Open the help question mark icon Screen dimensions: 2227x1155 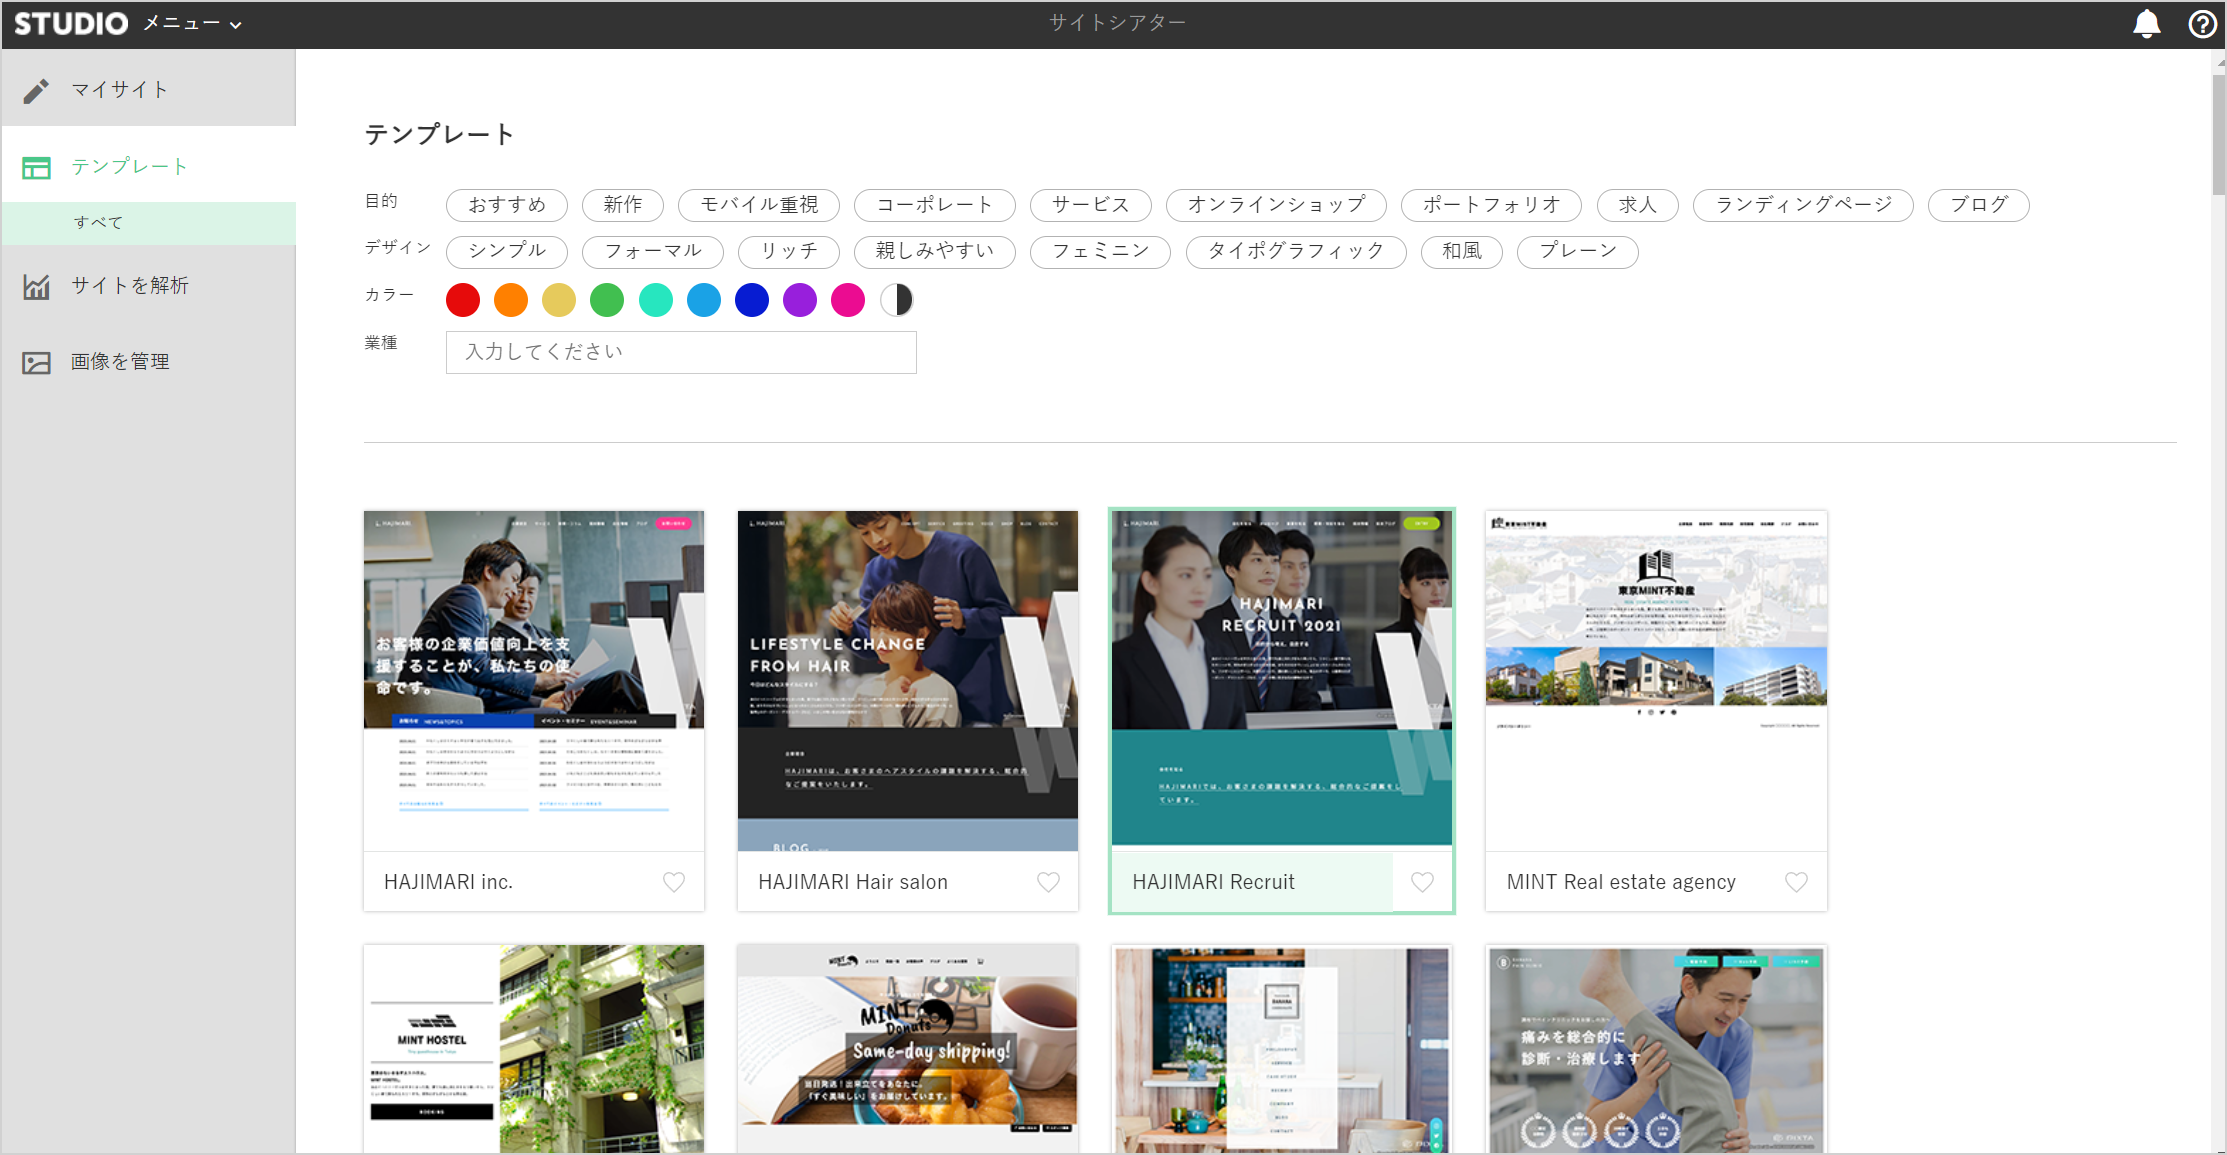(2202, 24)
